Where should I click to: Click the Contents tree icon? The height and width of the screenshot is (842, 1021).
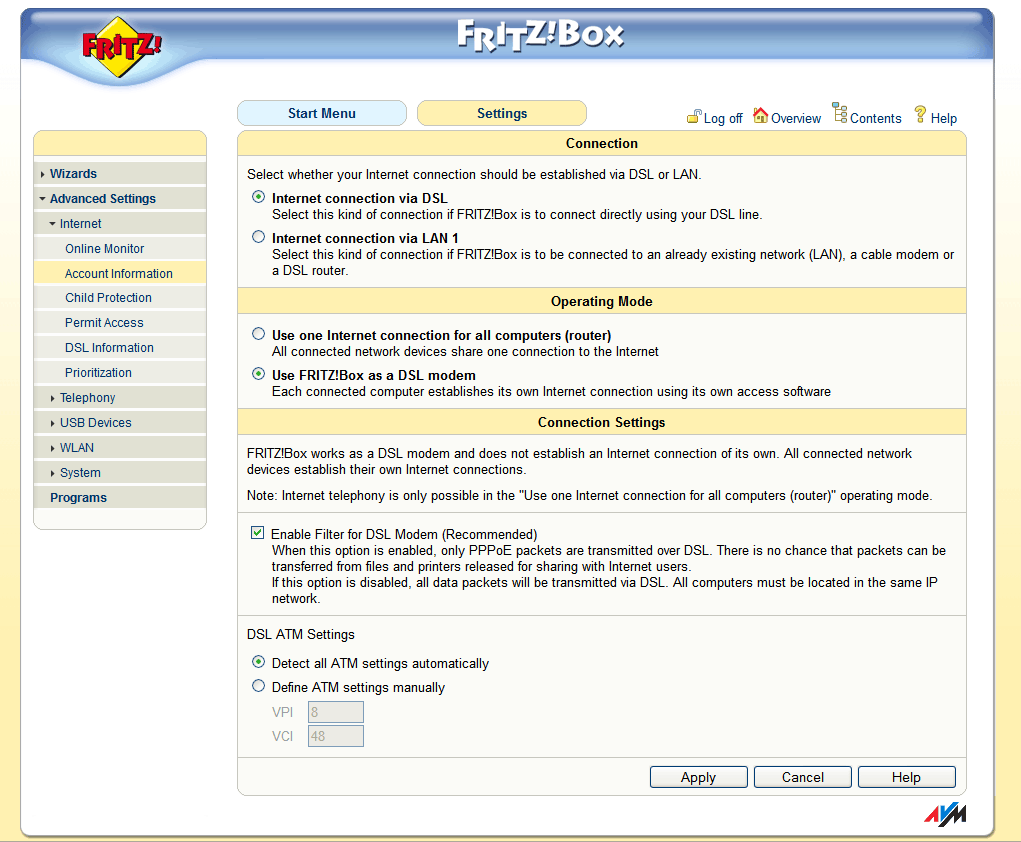tap(840, 113)
